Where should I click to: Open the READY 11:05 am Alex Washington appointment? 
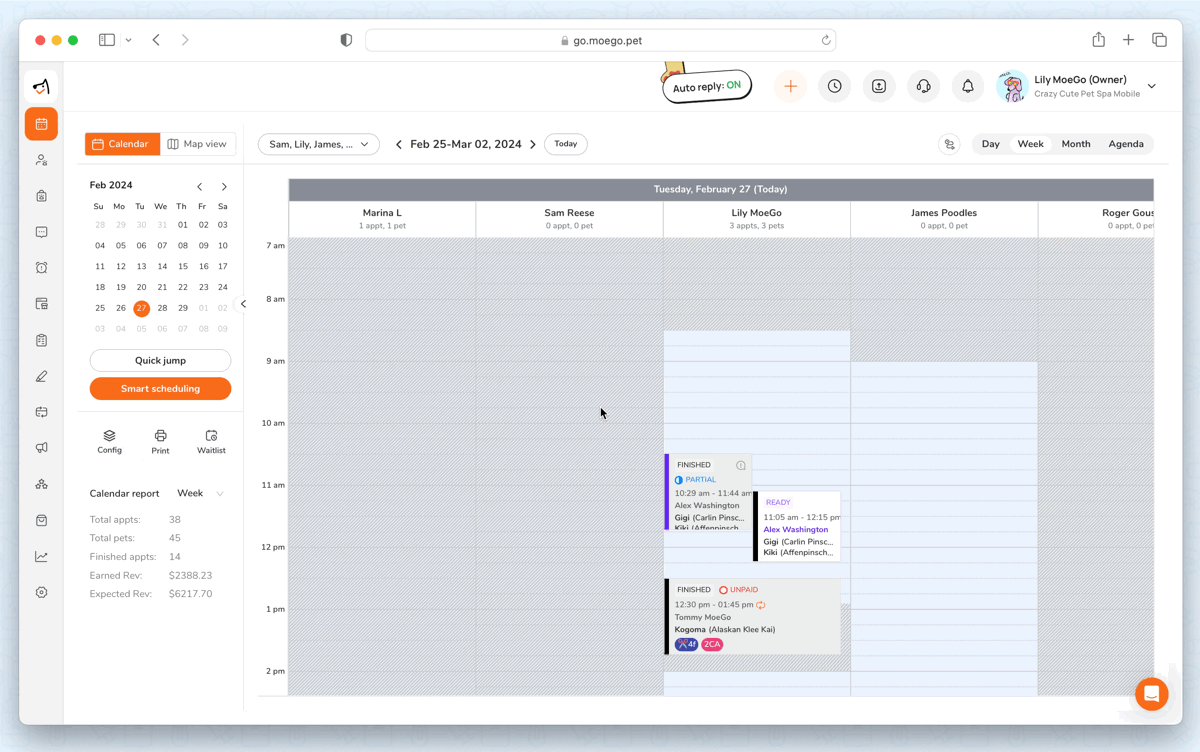[797, 526]
